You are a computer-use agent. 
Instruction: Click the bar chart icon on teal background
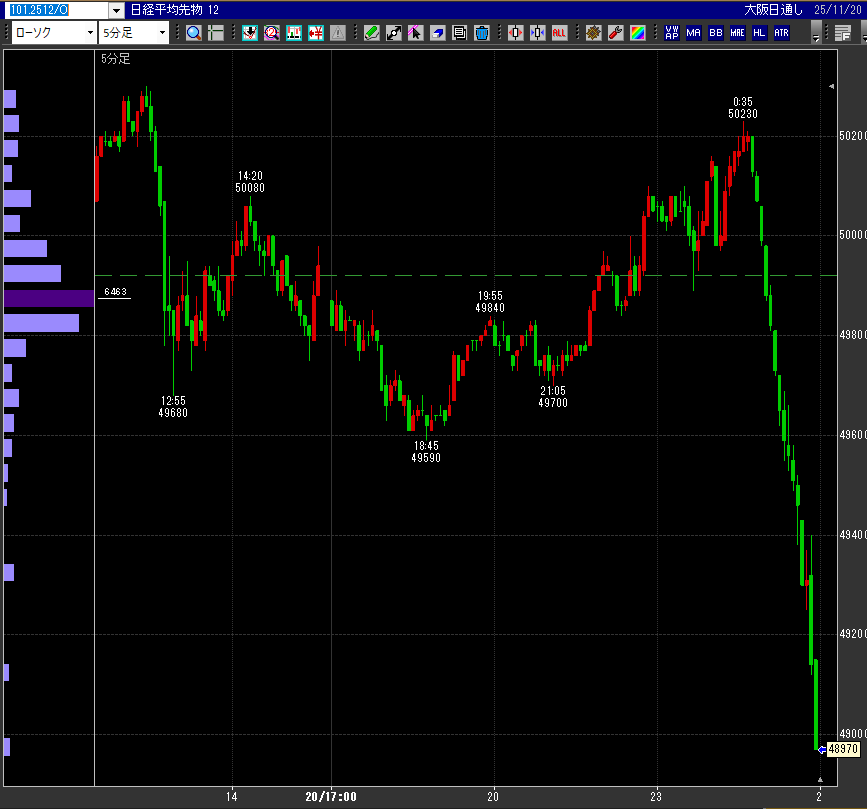(x=294, y=33)
